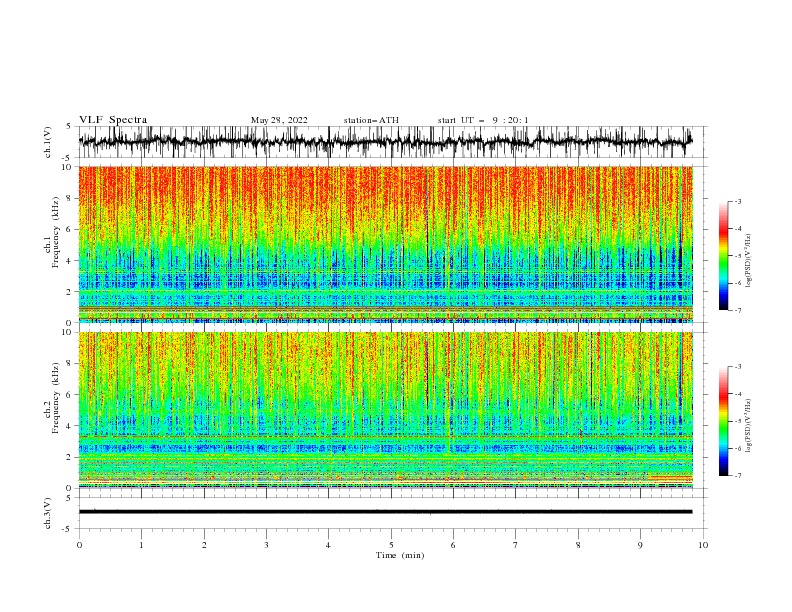Click the time axis tick label "3"

pos(266,545)
